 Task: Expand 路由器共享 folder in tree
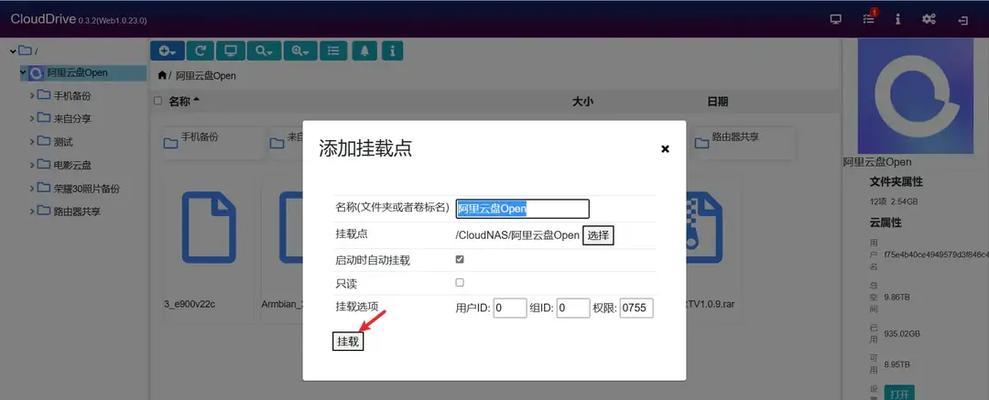(32, 211)
